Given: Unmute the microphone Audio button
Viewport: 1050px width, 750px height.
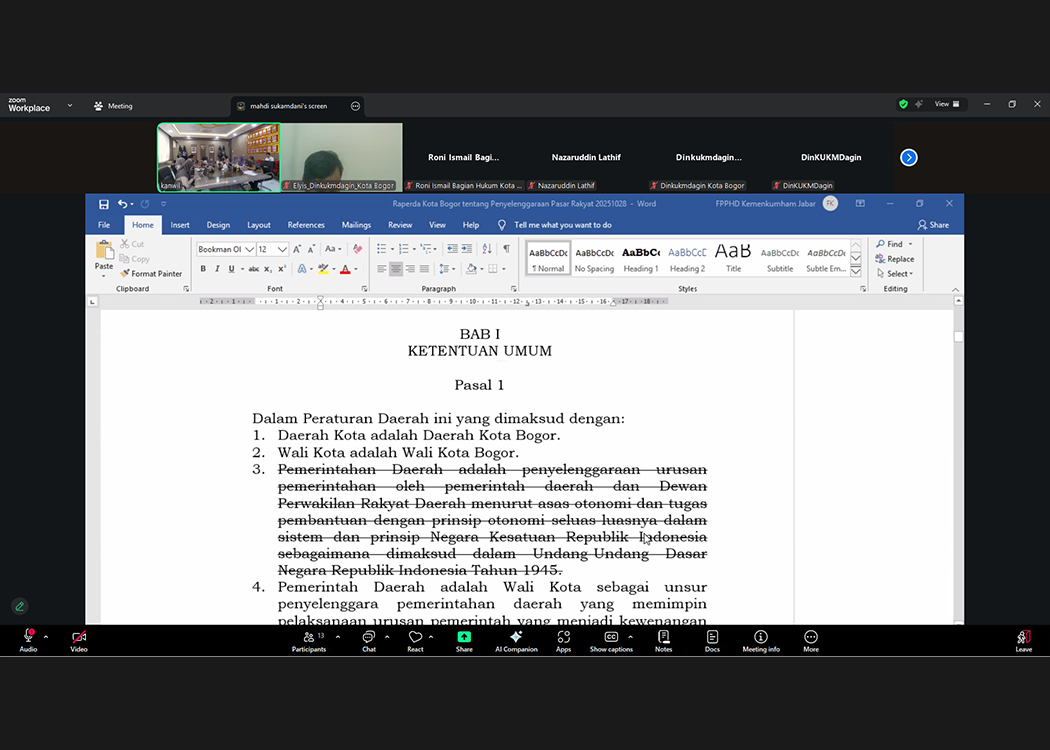Looking at the screenshot, I should coord(28,640).
